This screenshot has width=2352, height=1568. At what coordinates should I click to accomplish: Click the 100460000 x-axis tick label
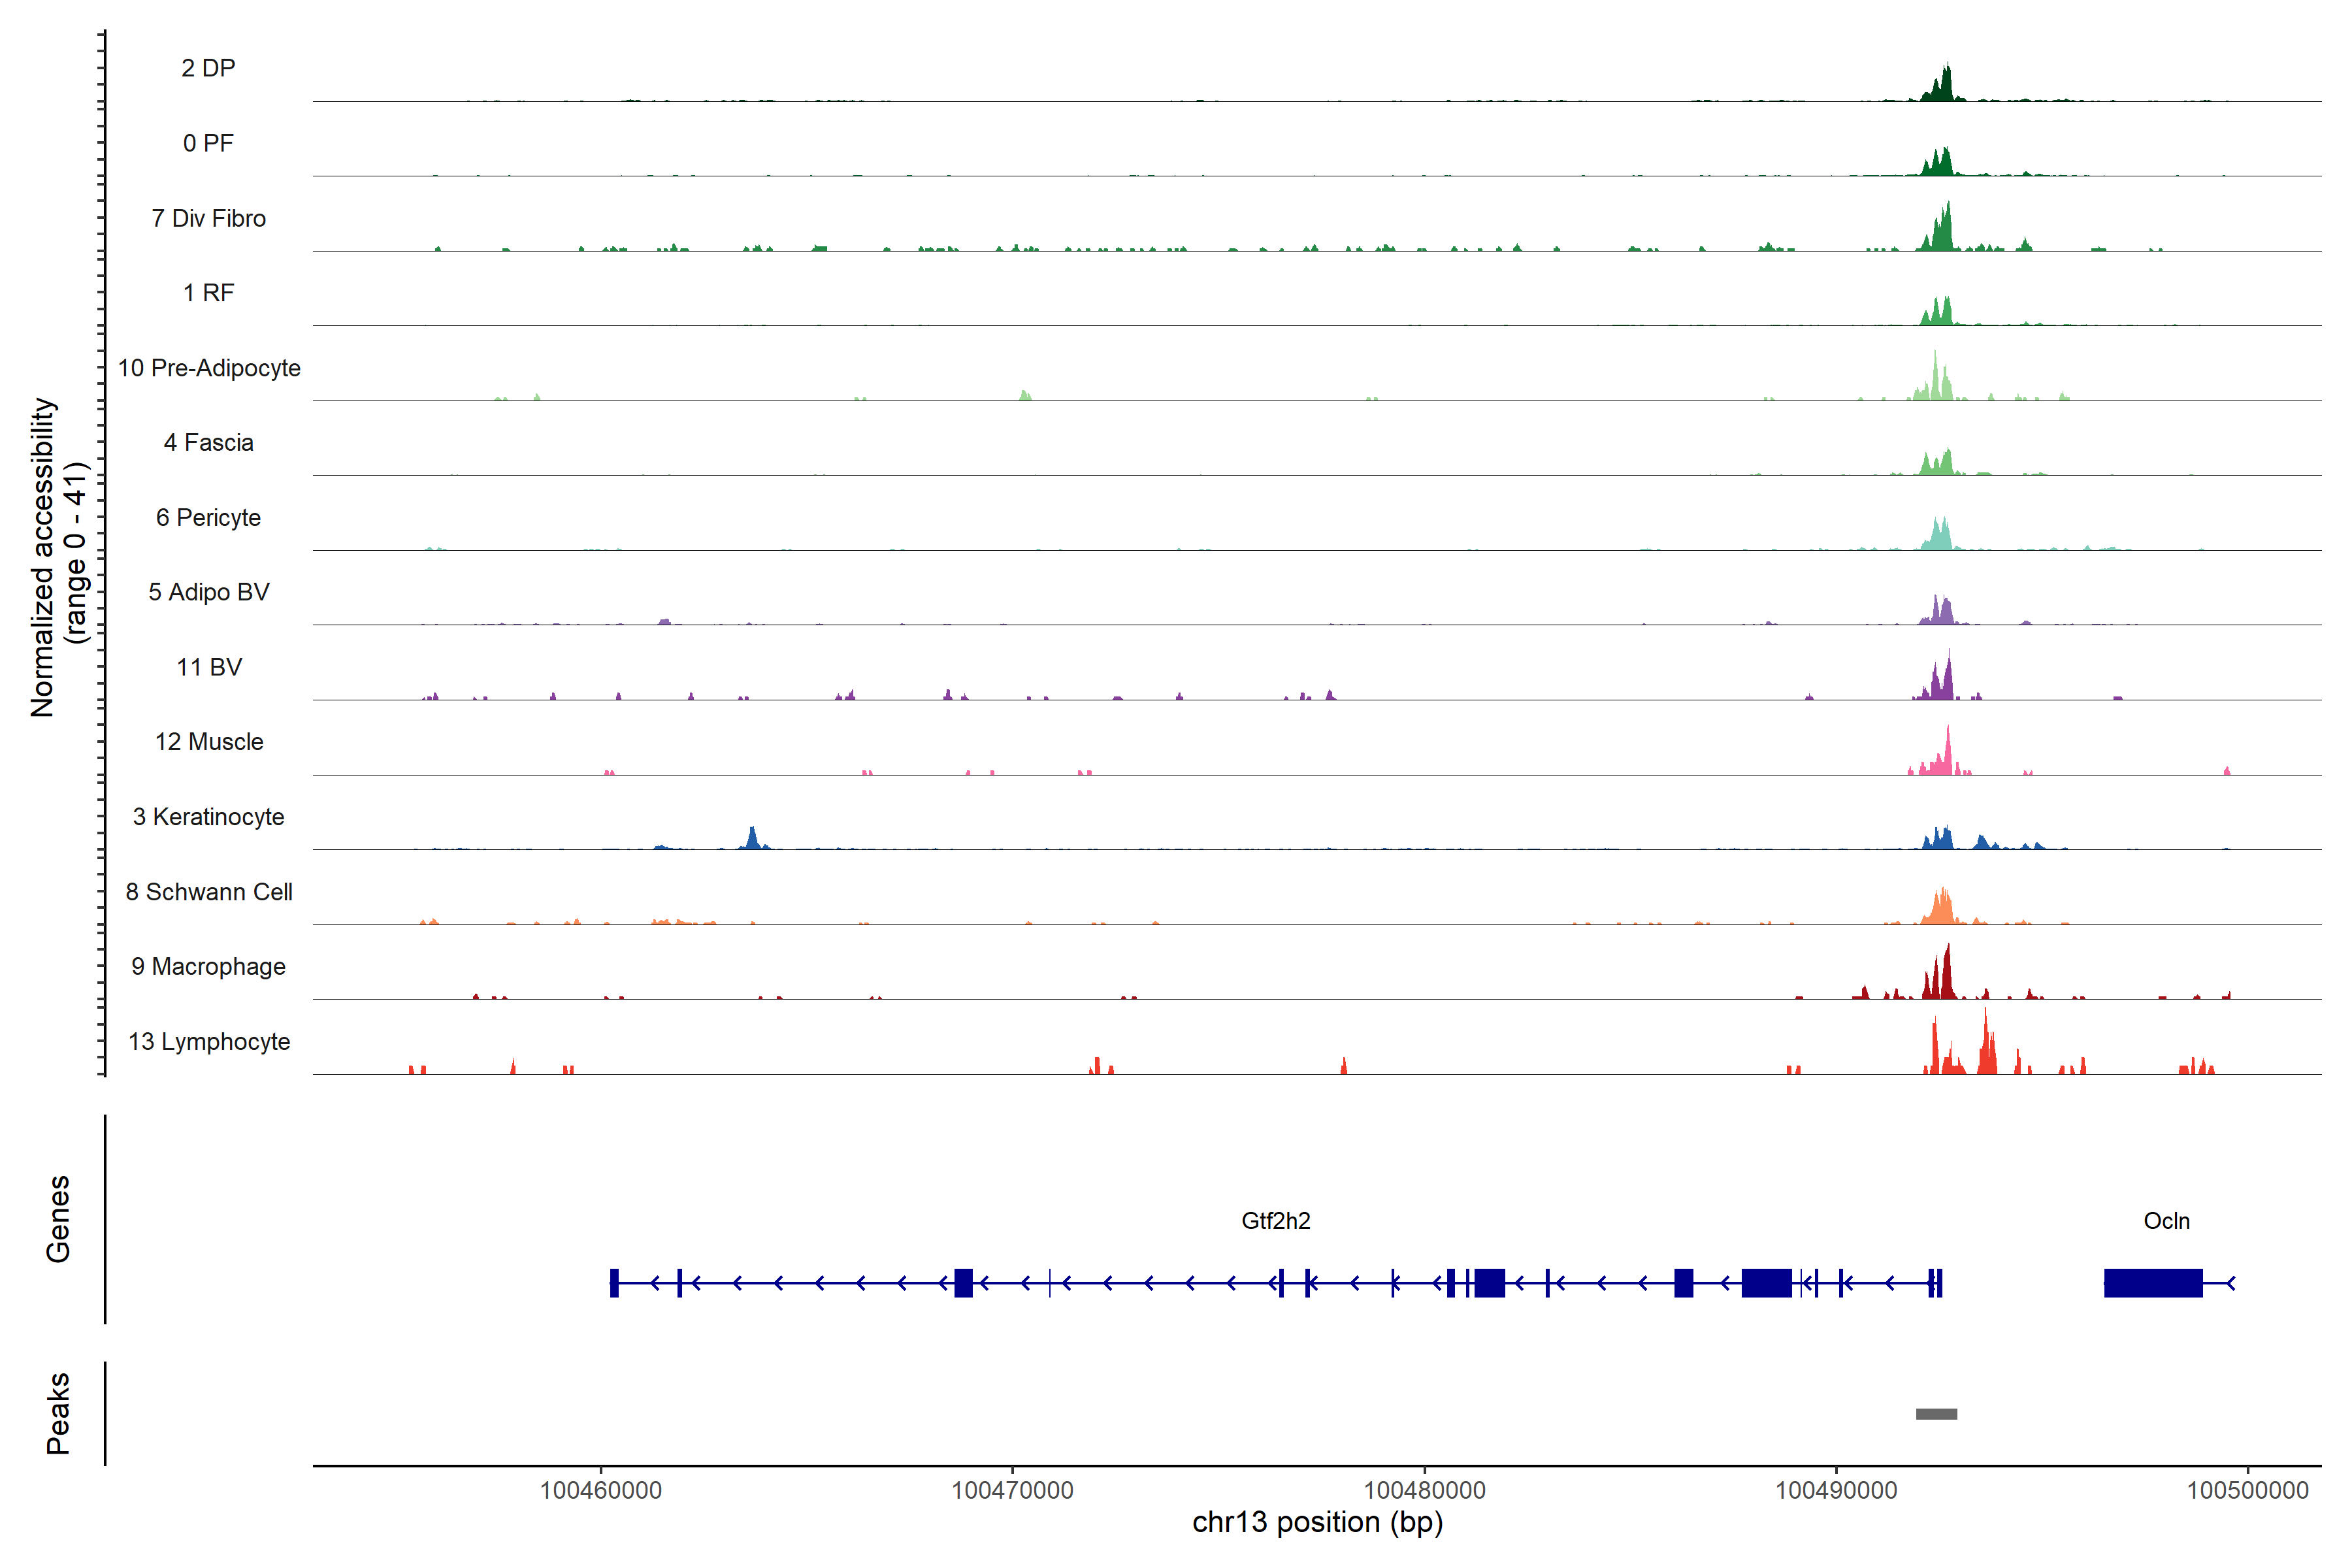point(601,1490)
